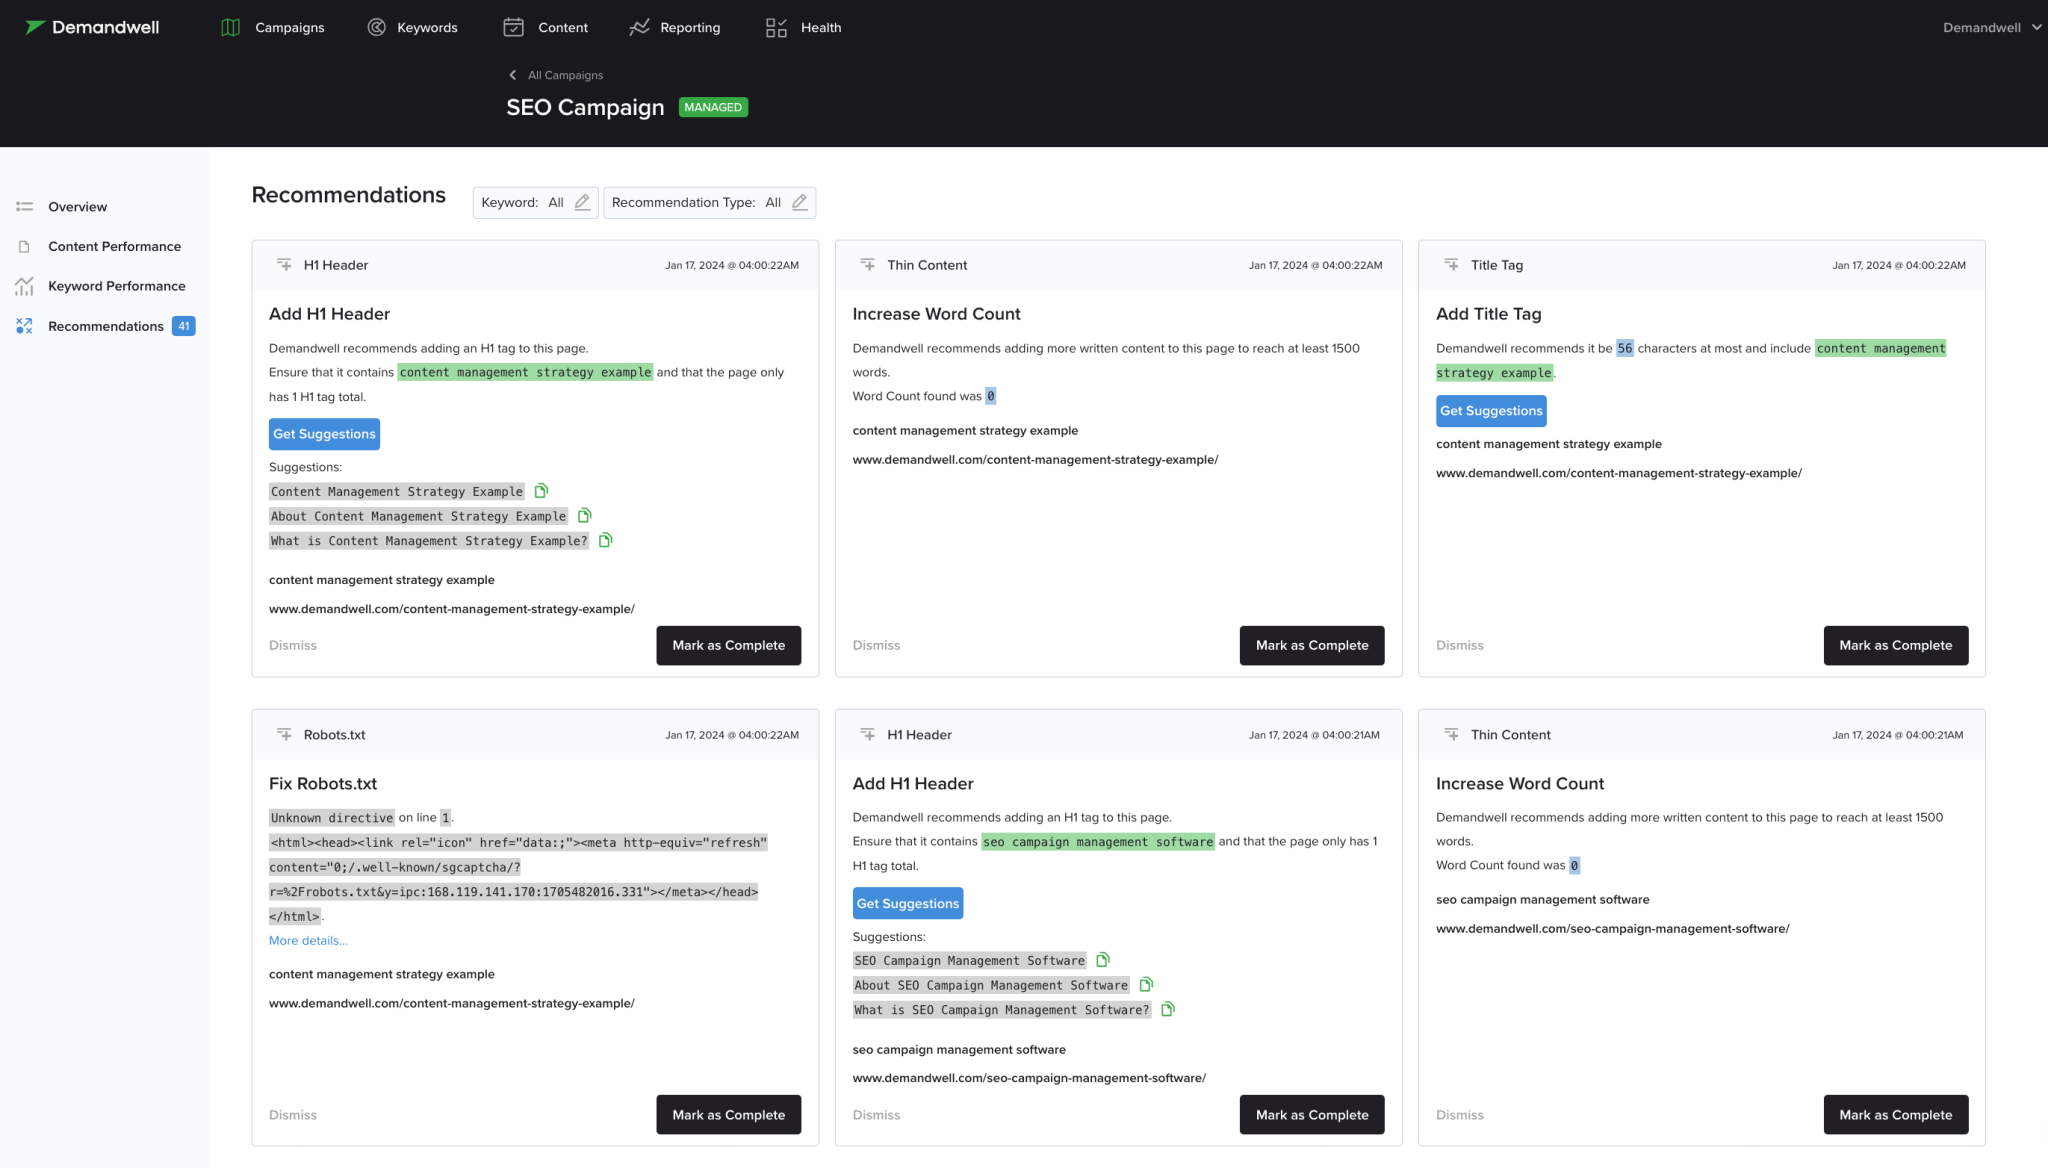2048x1168 pixels.
Task: Click the Campaigns icon in top navigation
Action: 229,27
